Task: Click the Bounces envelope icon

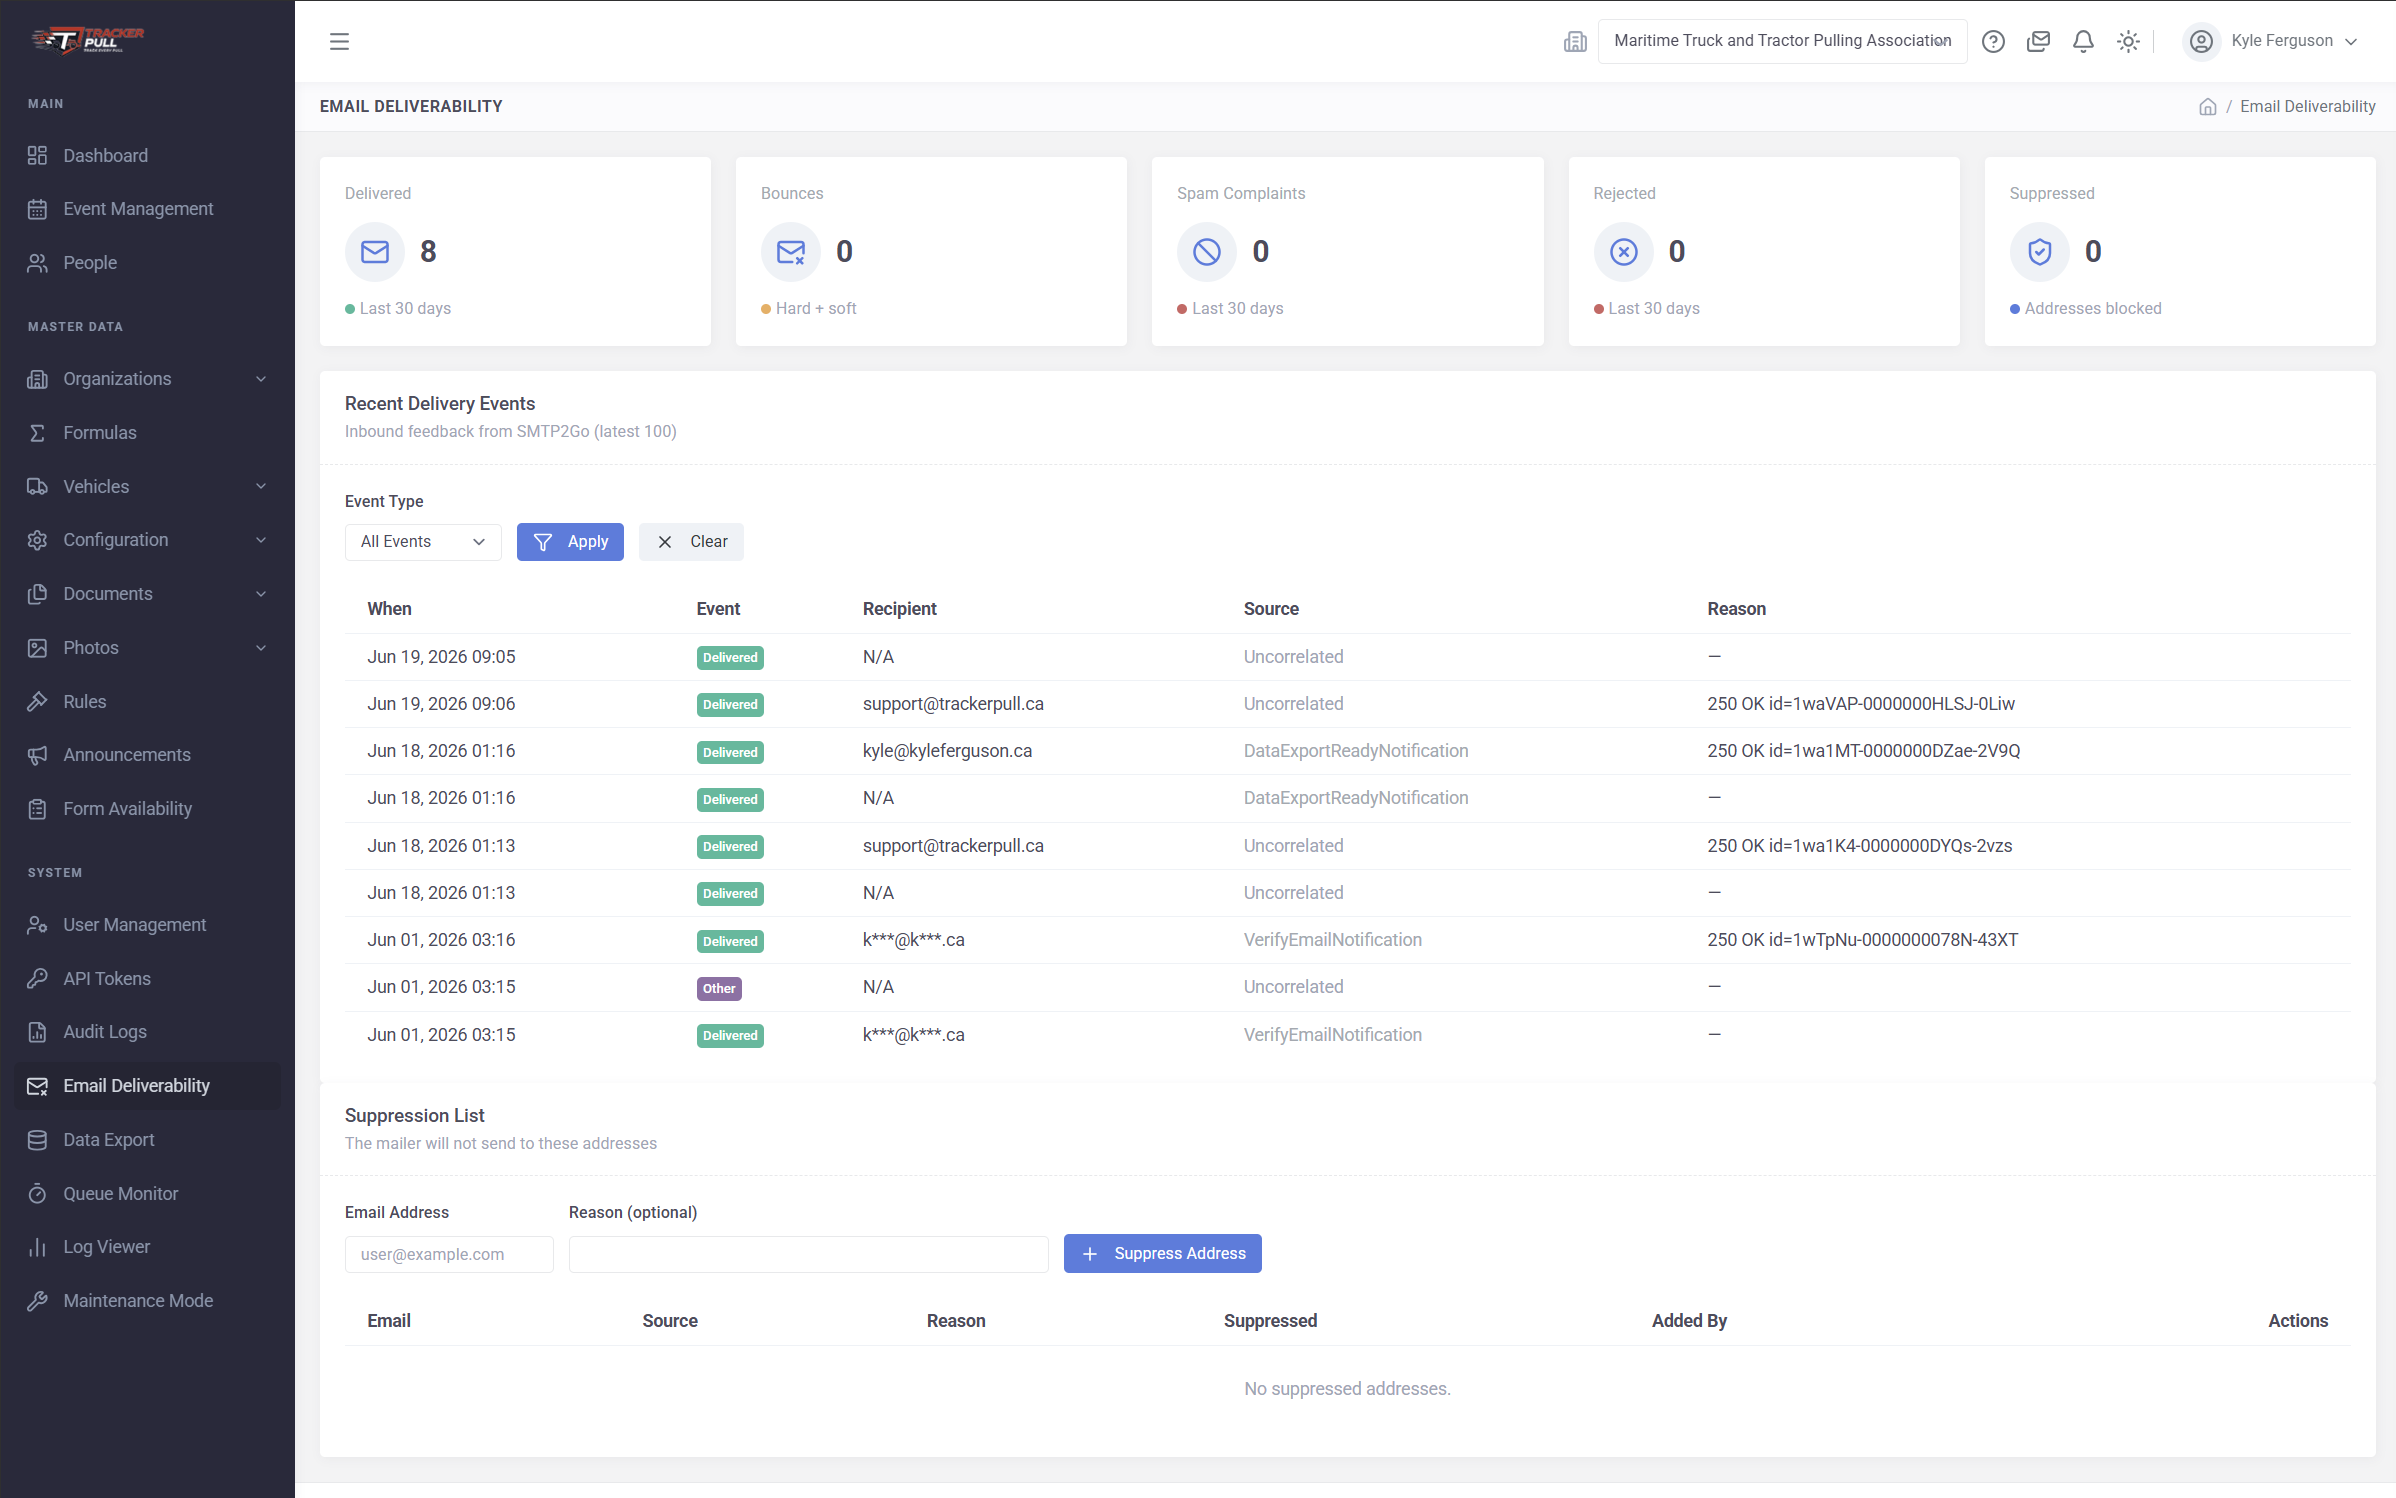Action: [791, 252]
